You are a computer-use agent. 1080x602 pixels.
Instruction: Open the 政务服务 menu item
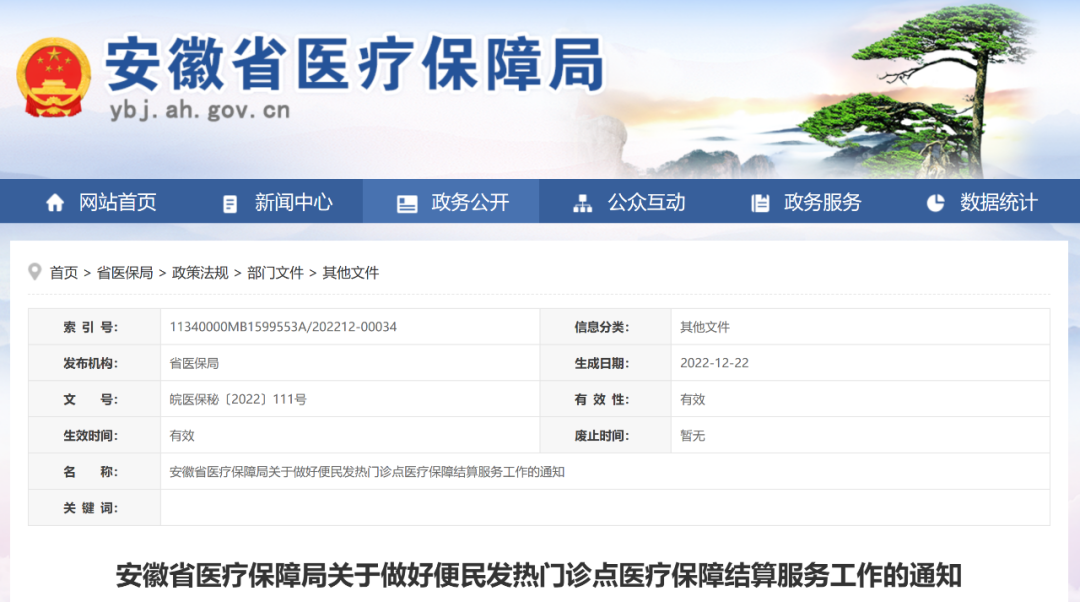coord(823,203)
